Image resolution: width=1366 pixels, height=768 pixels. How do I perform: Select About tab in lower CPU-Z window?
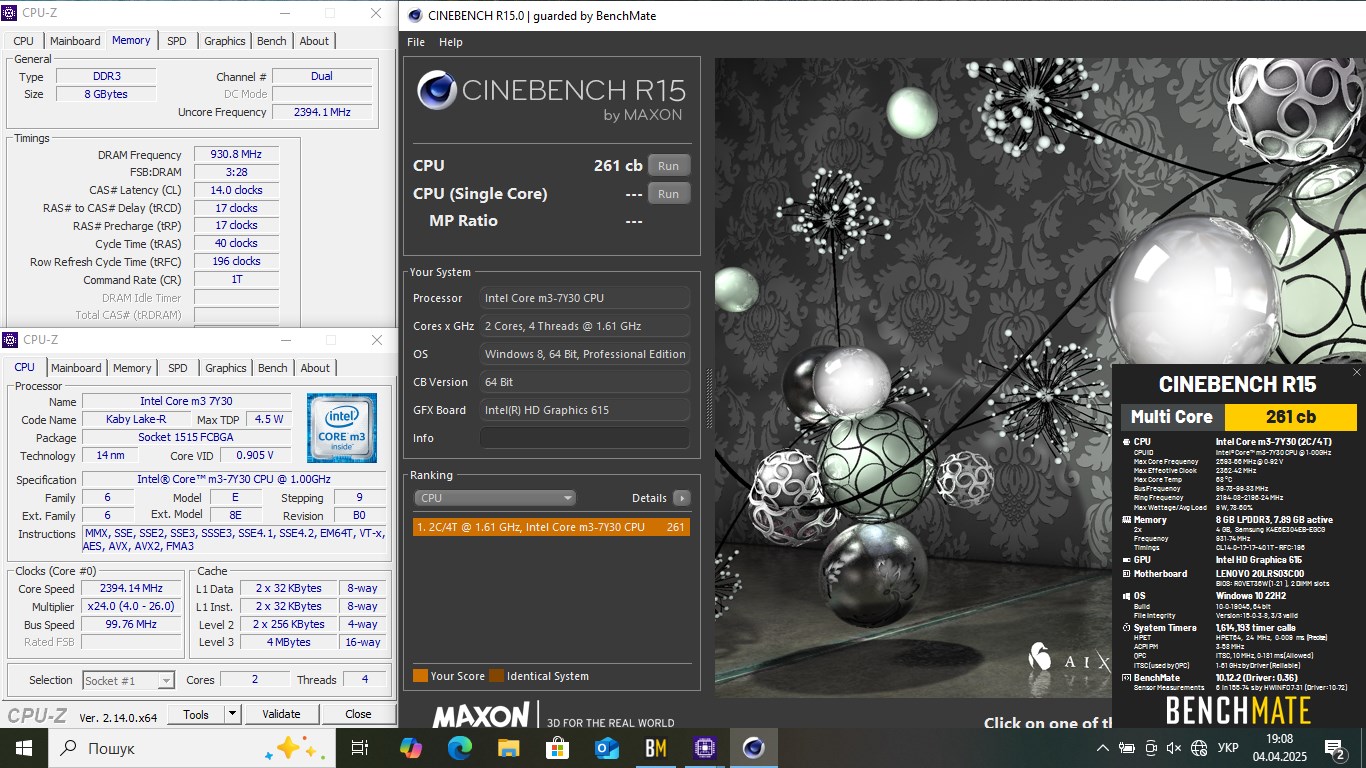(x=315, y=368)
